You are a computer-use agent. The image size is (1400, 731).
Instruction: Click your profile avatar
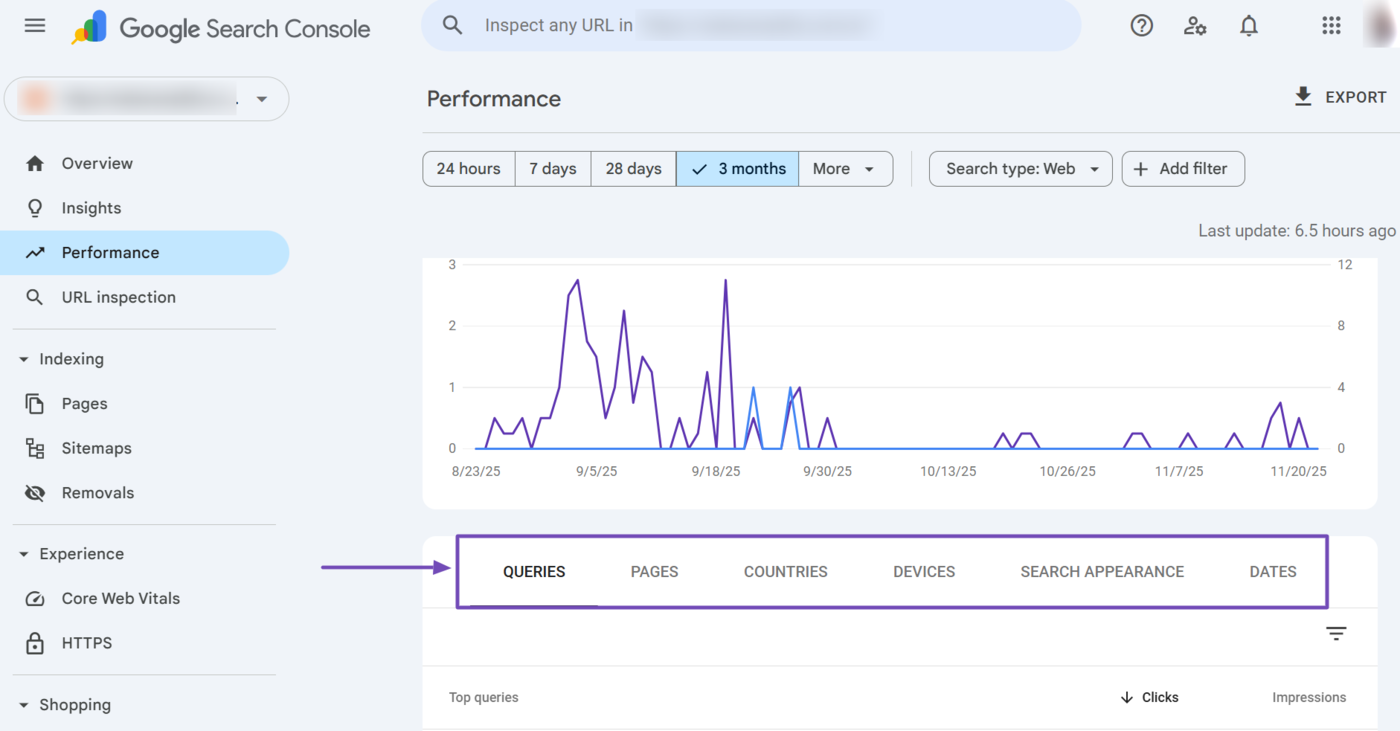[1381, 25]
